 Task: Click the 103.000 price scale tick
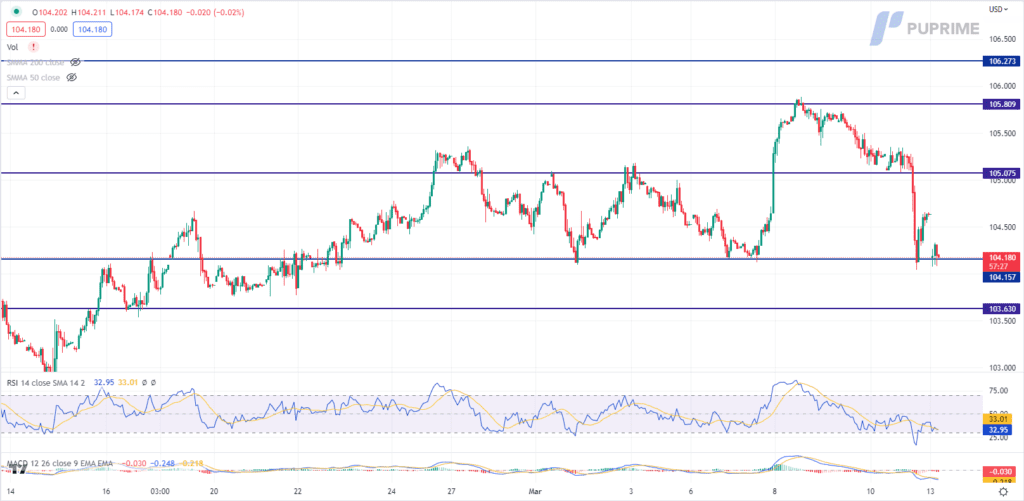click(1001, 368)
